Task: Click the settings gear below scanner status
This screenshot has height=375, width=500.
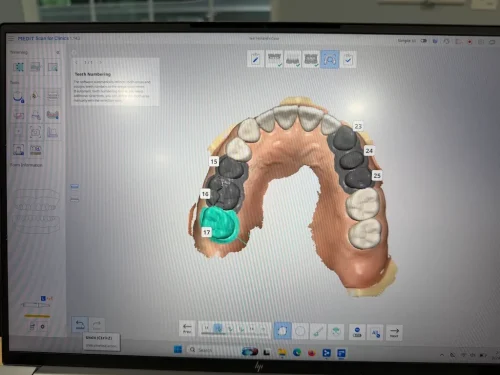Action: click(42, 327)
